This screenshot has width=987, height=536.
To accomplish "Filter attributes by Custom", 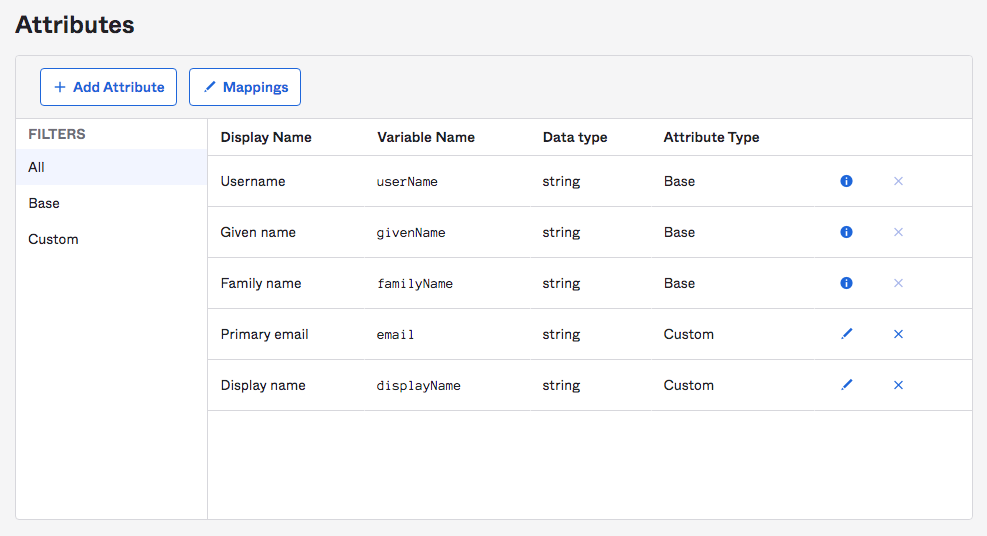I will tap(111, 239).
